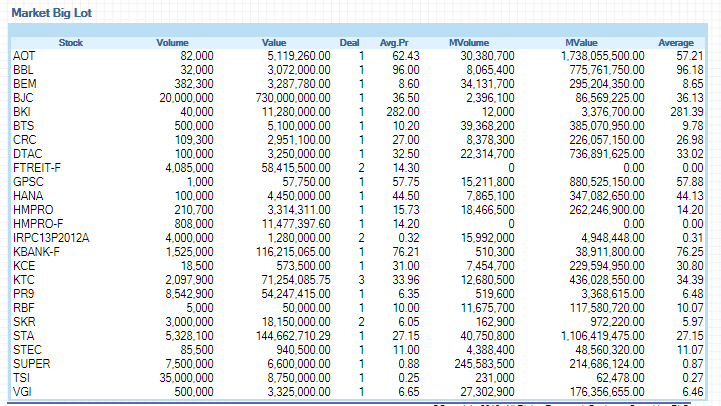Viewport: 721px width, 406px height.
Task: Select the KBANK-F stock symbol
Action: [36, 252]
